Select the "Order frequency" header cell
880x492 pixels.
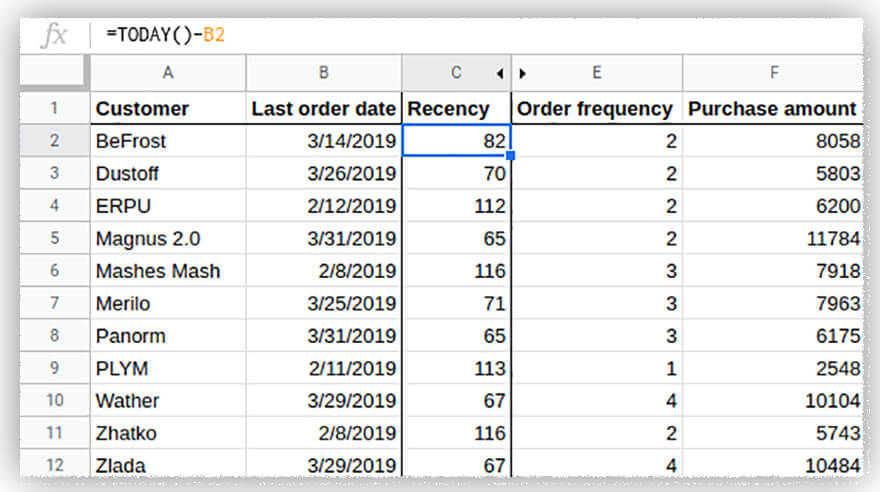(x=596, y=109)
